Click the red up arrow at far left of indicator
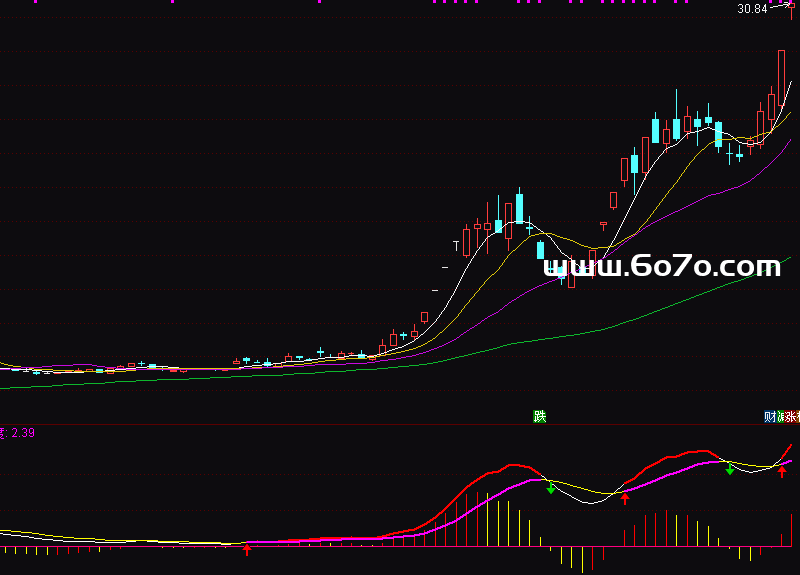 pos(247,548)
